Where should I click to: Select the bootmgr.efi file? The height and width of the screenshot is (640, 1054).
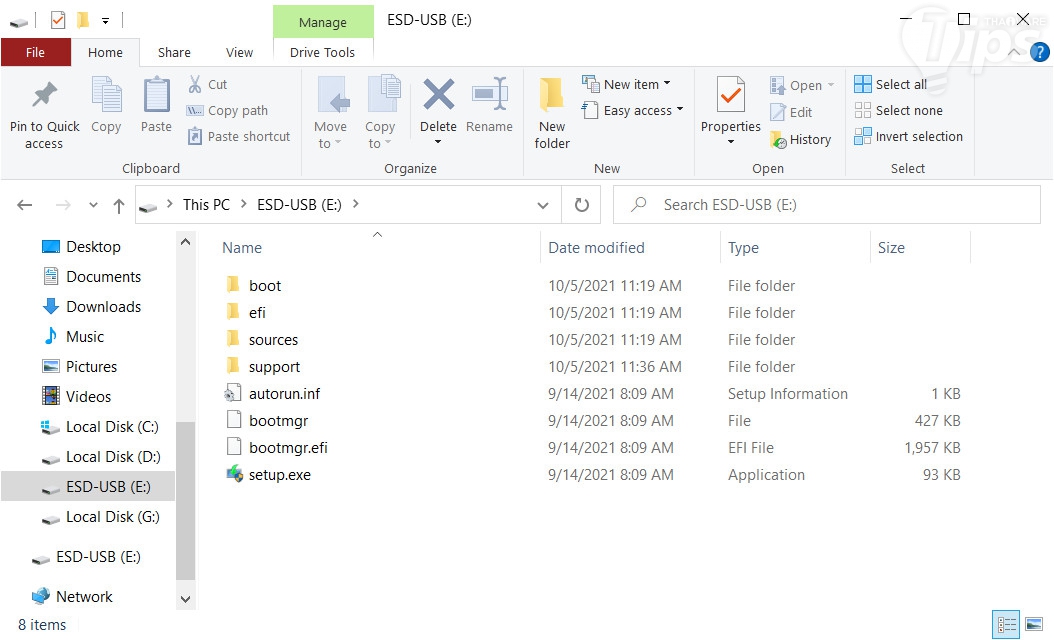click(x=288, y=447)
